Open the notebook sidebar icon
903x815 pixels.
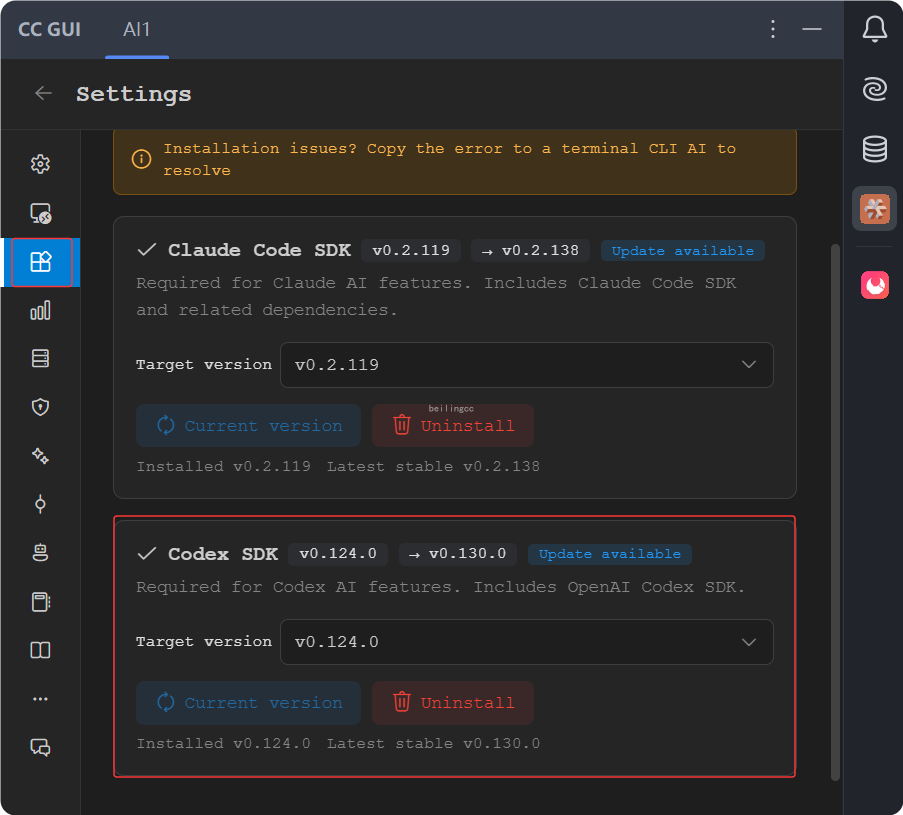pos(40,602)
